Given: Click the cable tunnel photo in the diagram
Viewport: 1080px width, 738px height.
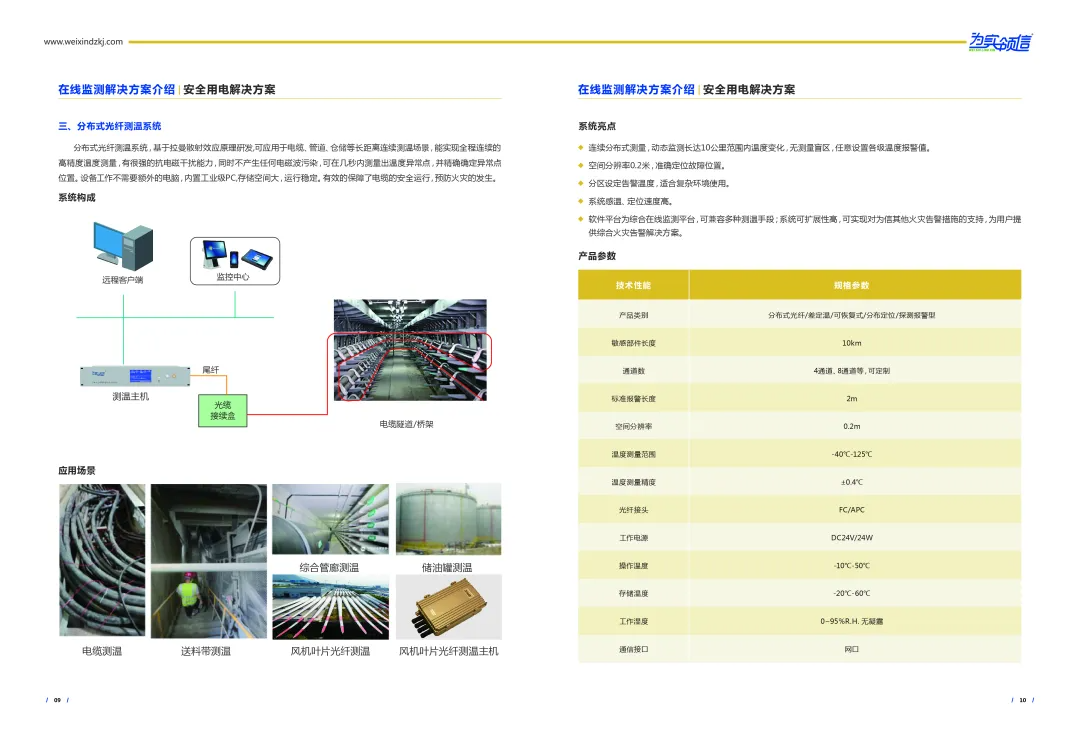Looking at the screenshot, I should (x=409, y=355).
